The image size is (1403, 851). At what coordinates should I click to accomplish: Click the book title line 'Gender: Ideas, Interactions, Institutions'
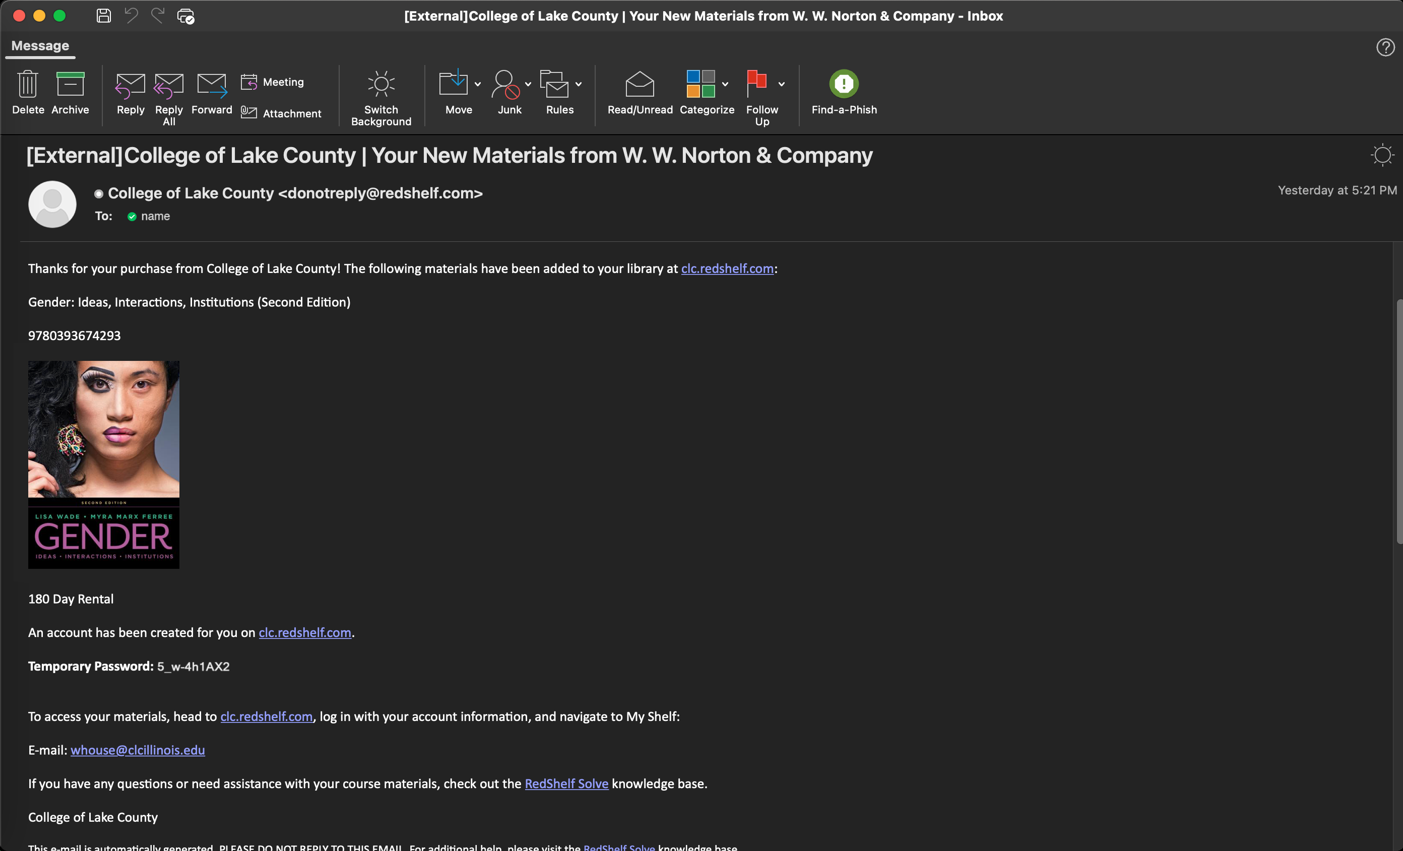click(189, 302)
